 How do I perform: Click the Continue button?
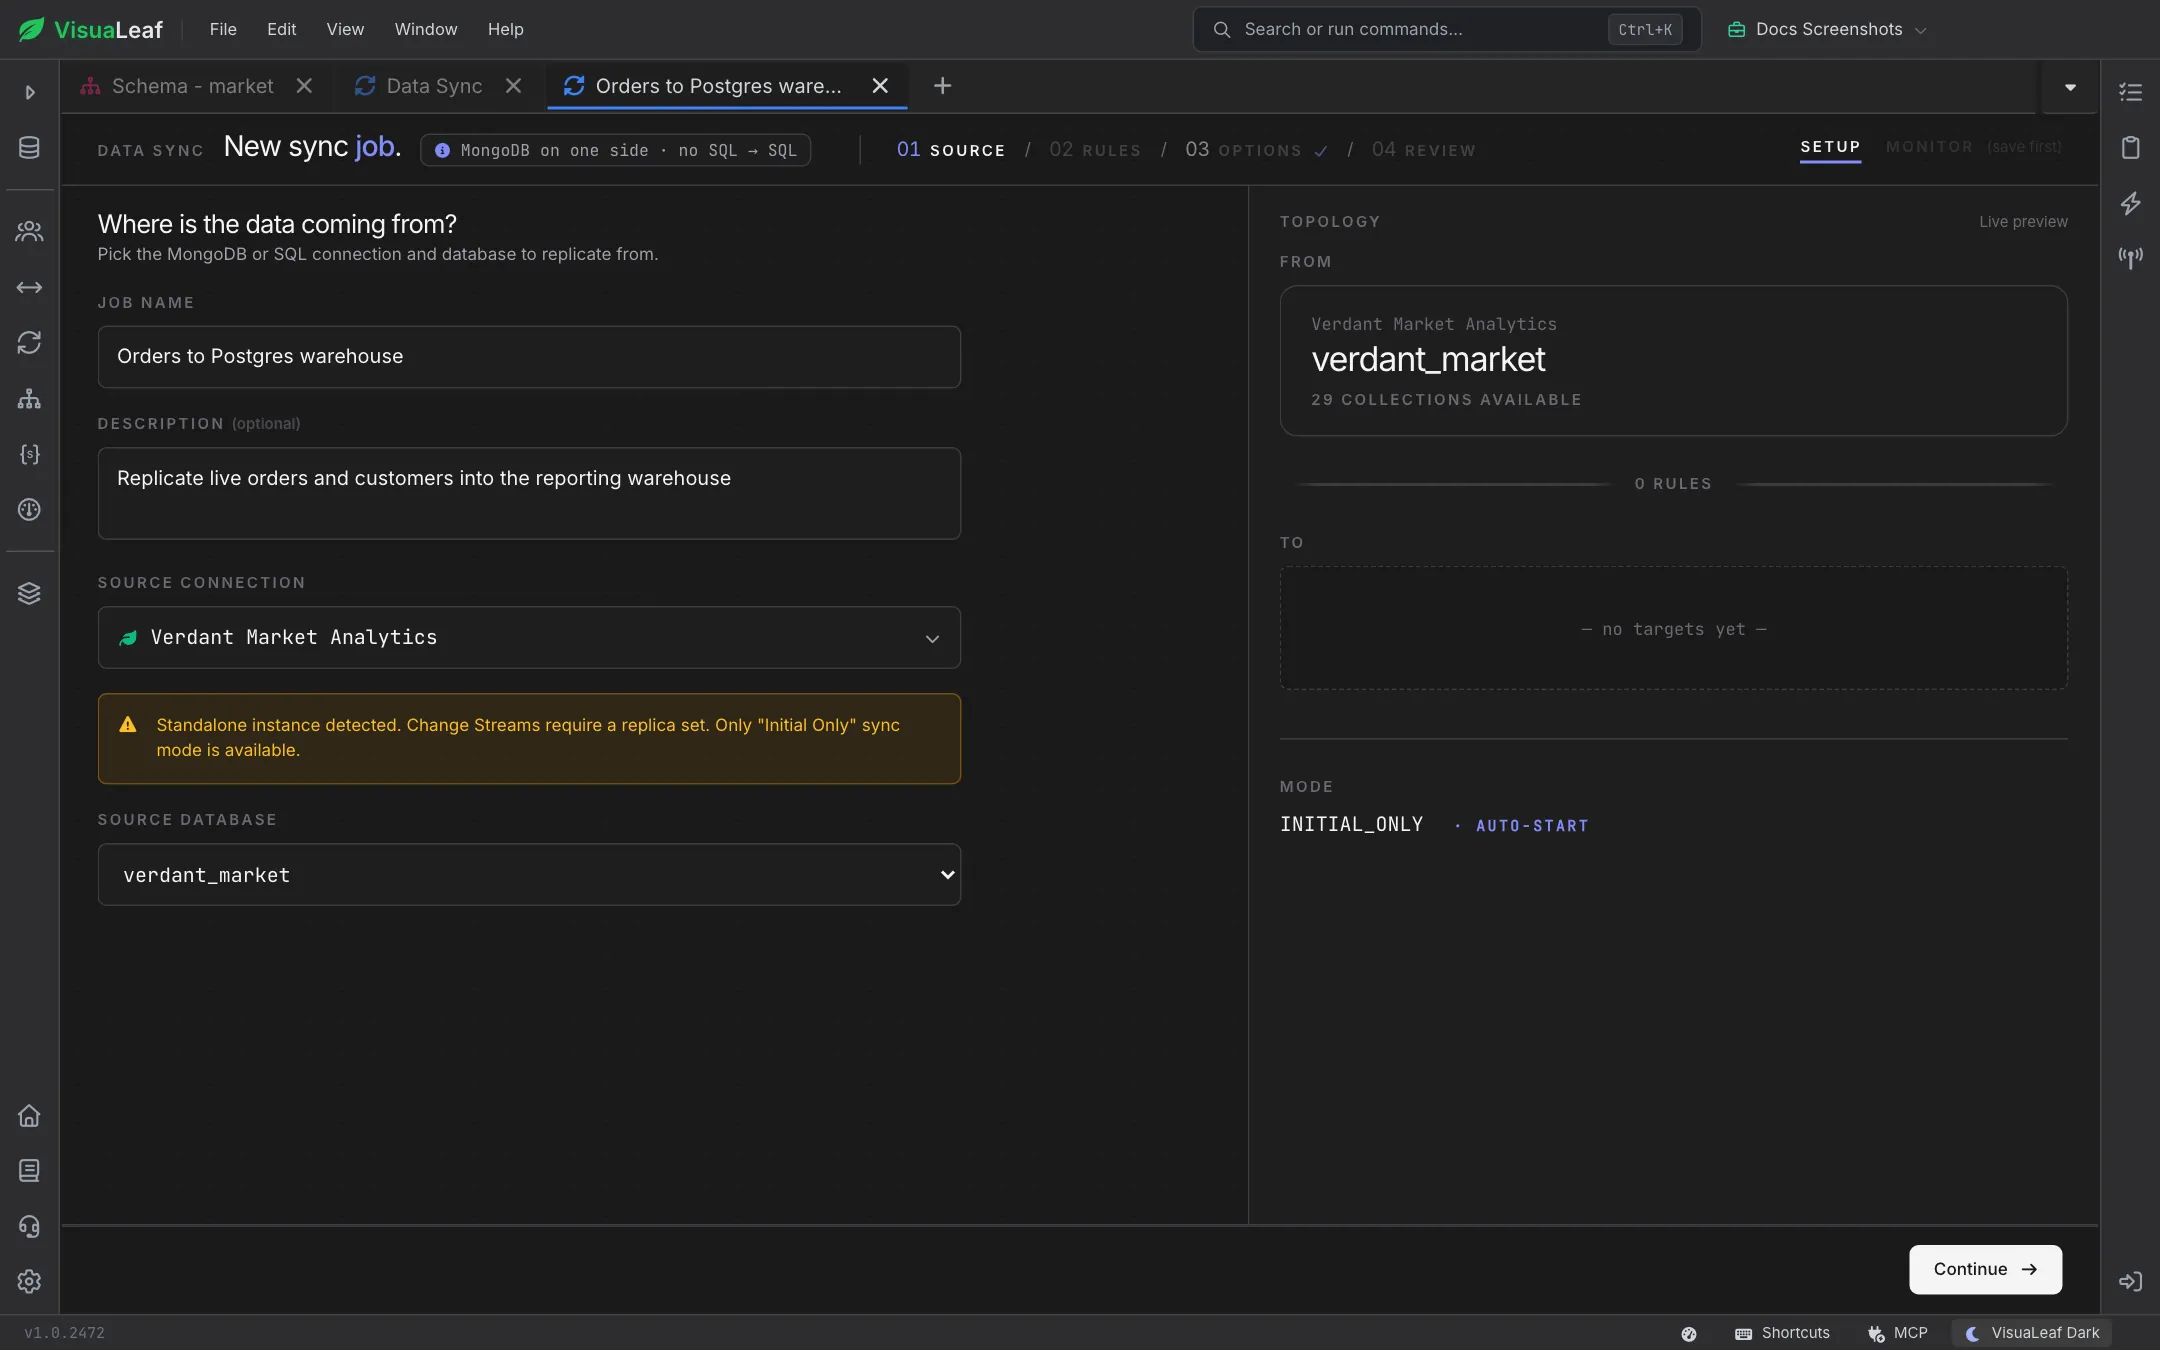[1985, 1269]
